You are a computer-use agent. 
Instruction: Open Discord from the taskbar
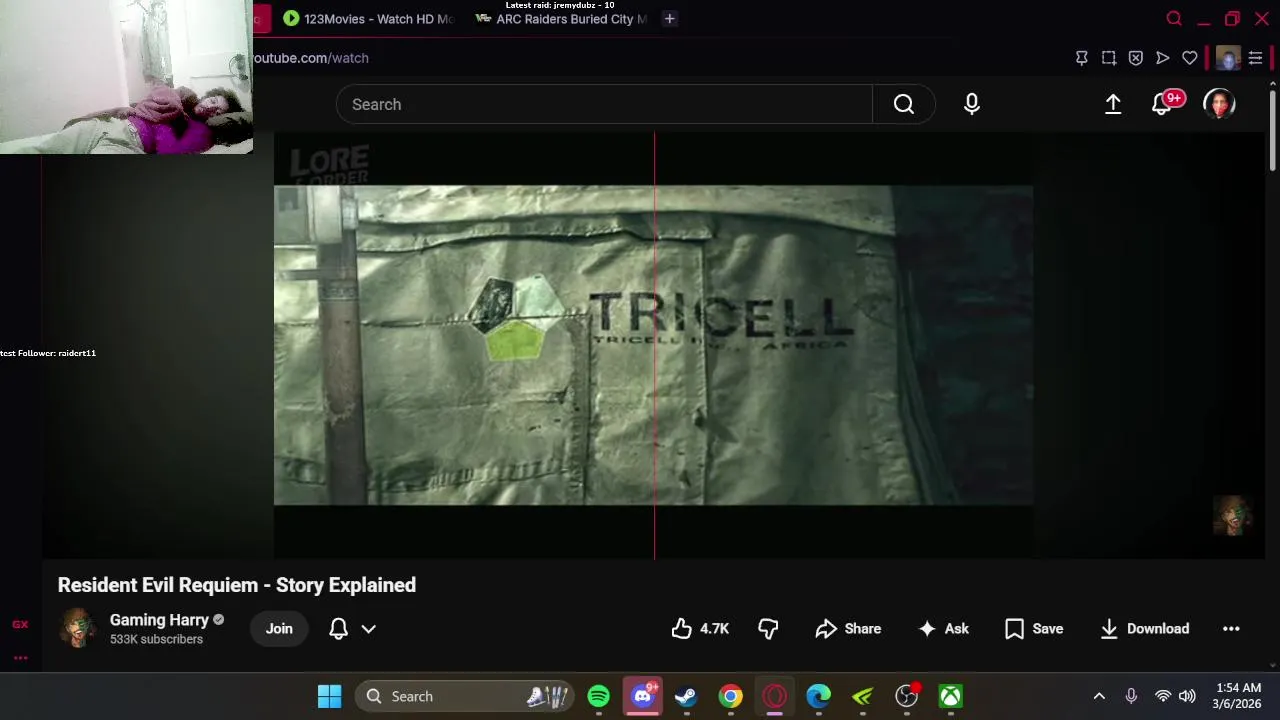point(643,696)
